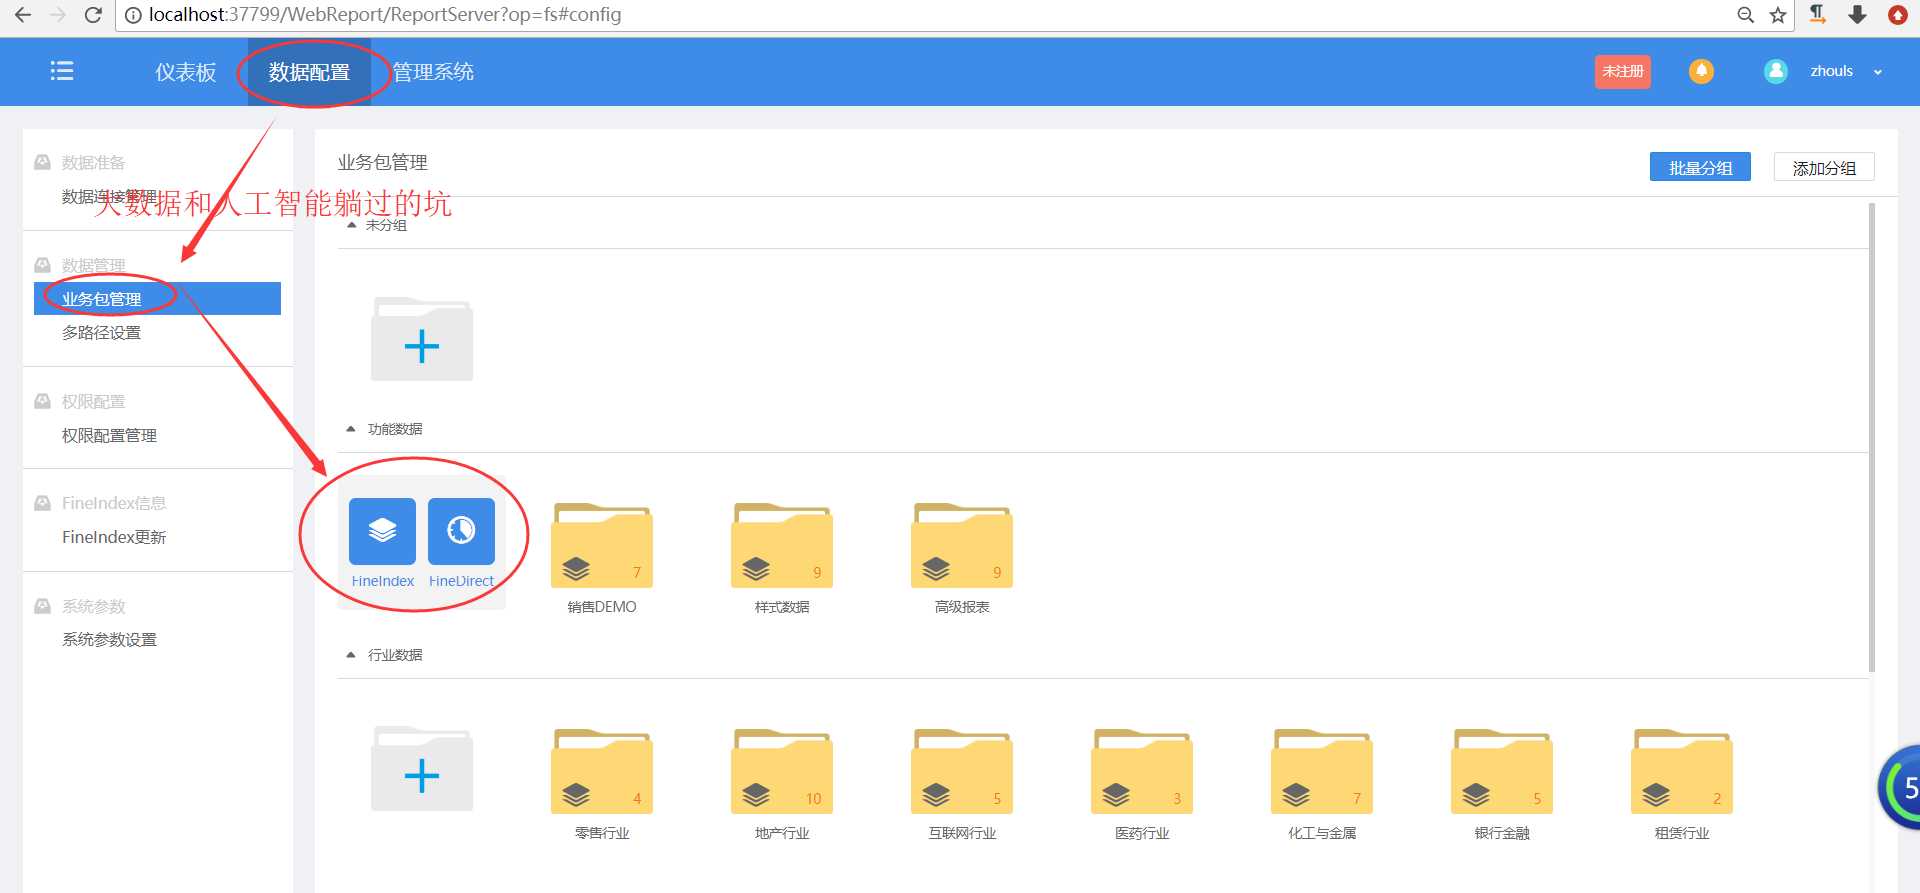Click the 系统参数 section icon
1920x893 pixels.
43,606
